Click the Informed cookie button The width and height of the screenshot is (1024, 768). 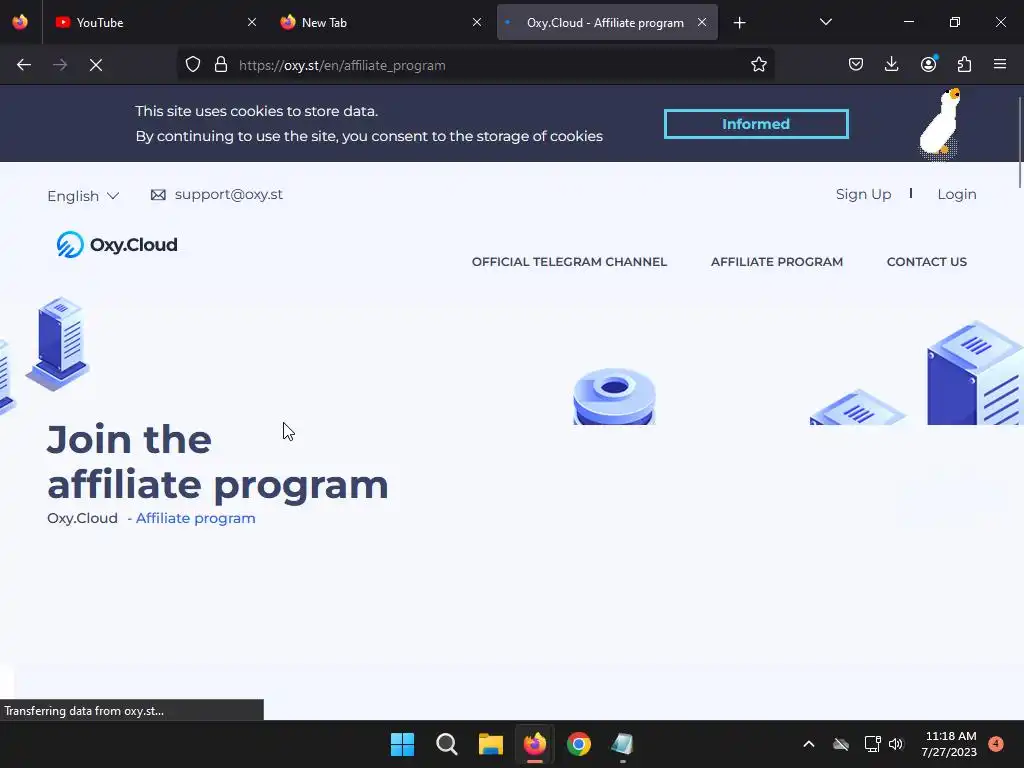[756, 124]
